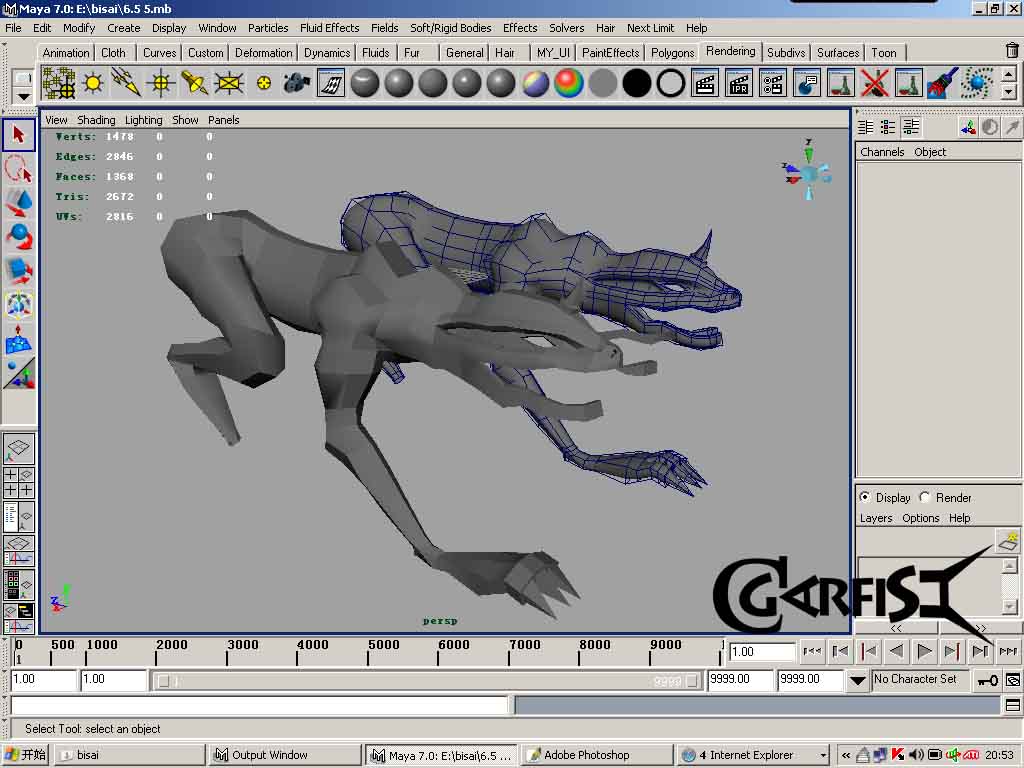The image size is (1024, 768).
Task: Switch to the Polygons shelf tab
Action: point(672,52)
